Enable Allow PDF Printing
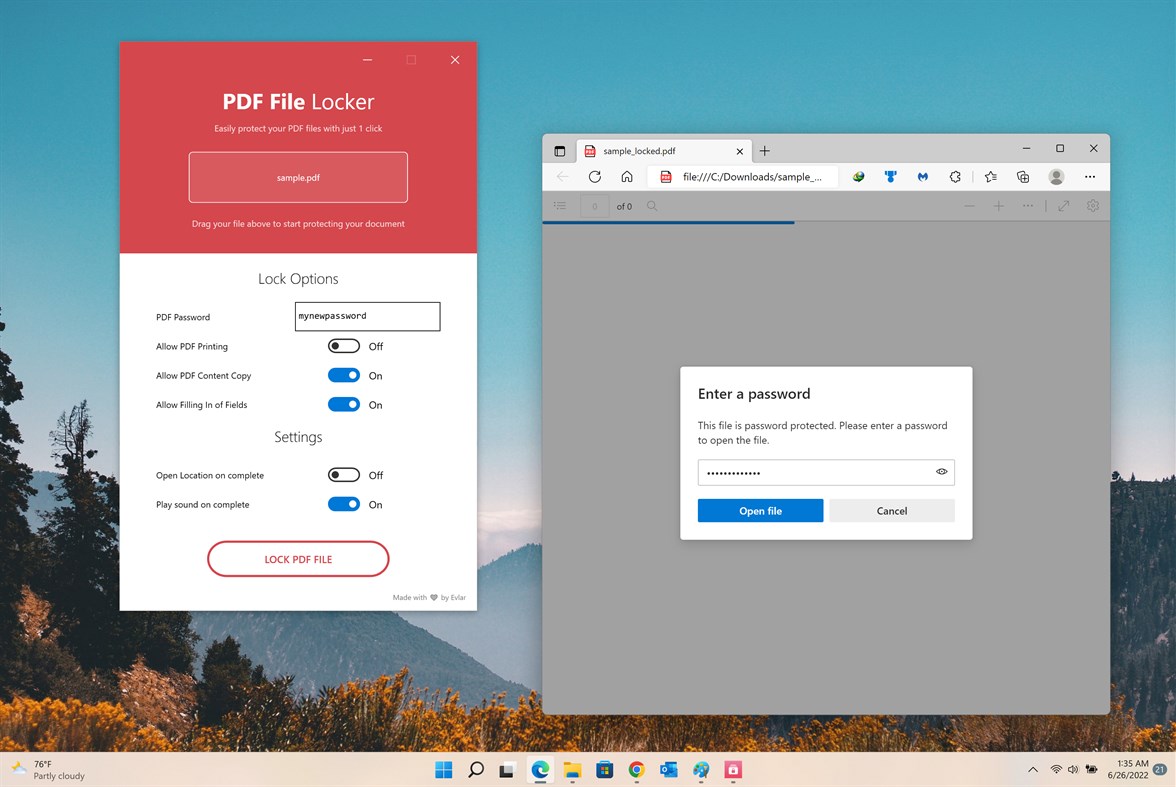1176x787 pixels. point(343,346)
